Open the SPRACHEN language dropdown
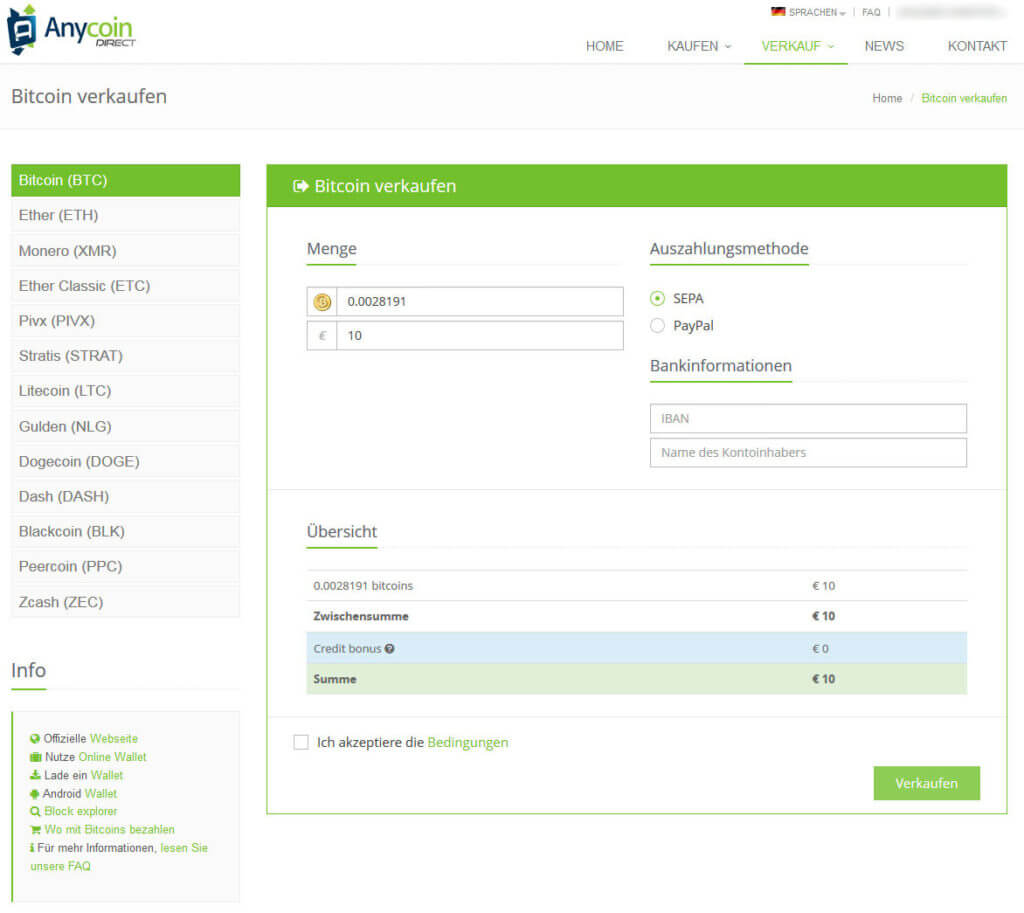 816,12
